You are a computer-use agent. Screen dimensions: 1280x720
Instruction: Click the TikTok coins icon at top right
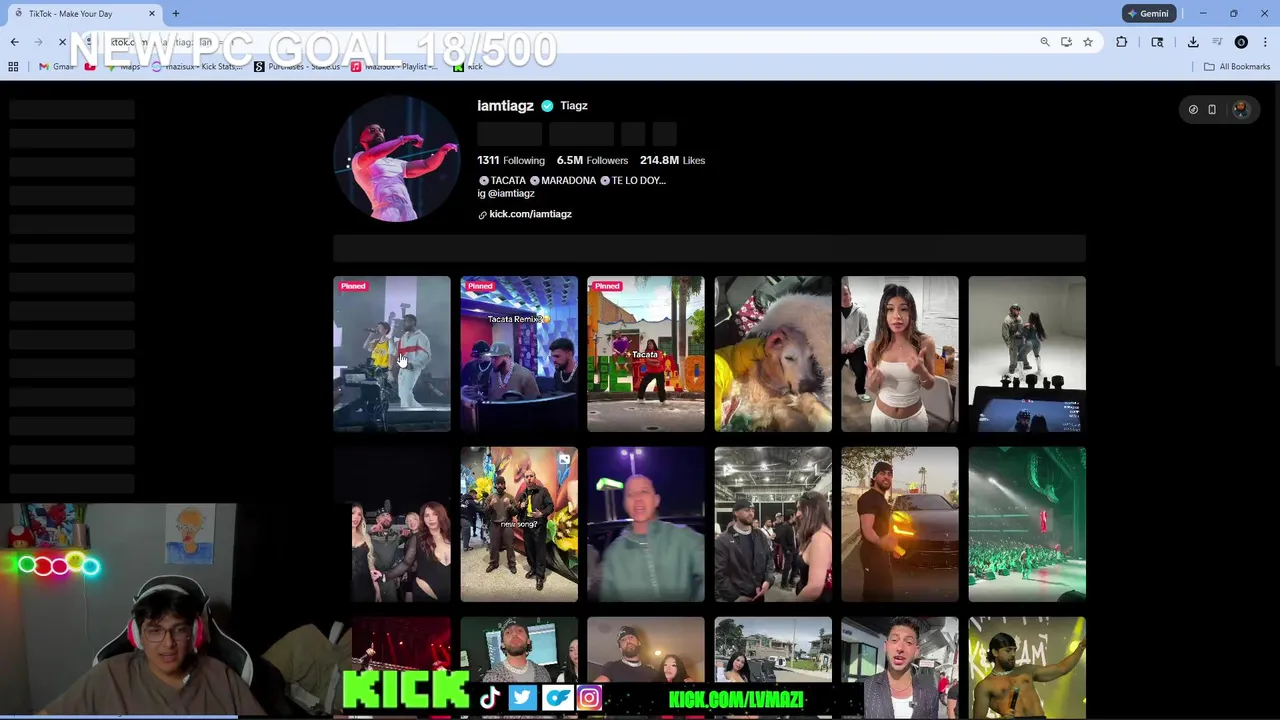(x=1193, y=110)
